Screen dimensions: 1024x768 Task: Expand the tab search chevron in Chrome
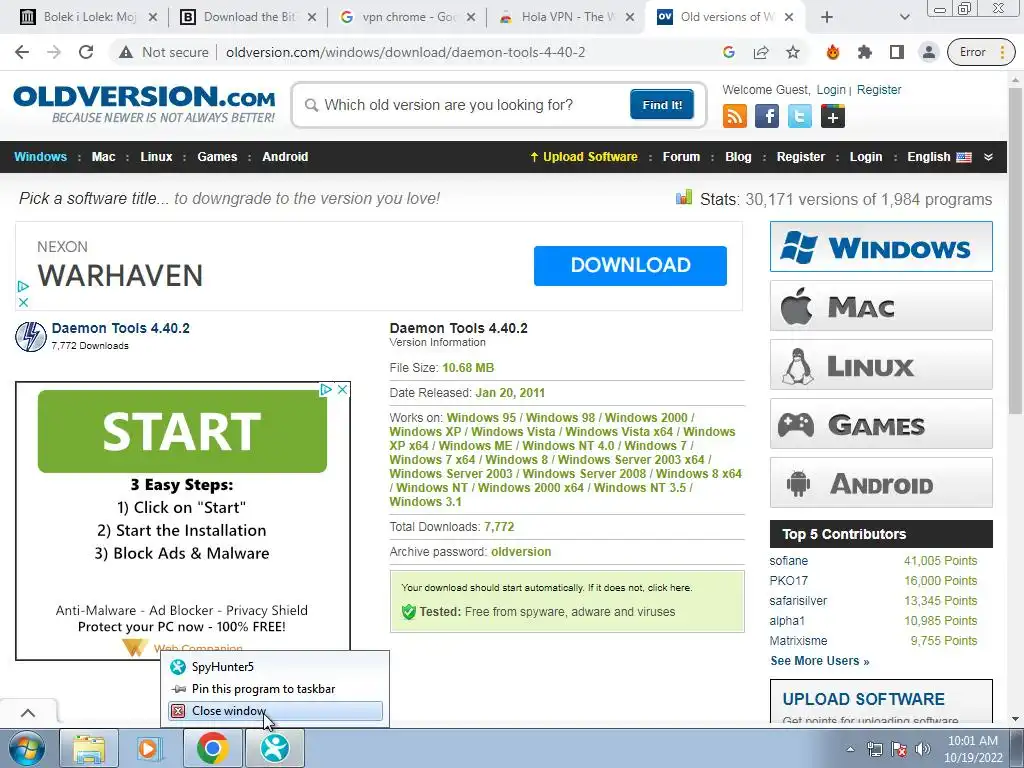[904, 17]
